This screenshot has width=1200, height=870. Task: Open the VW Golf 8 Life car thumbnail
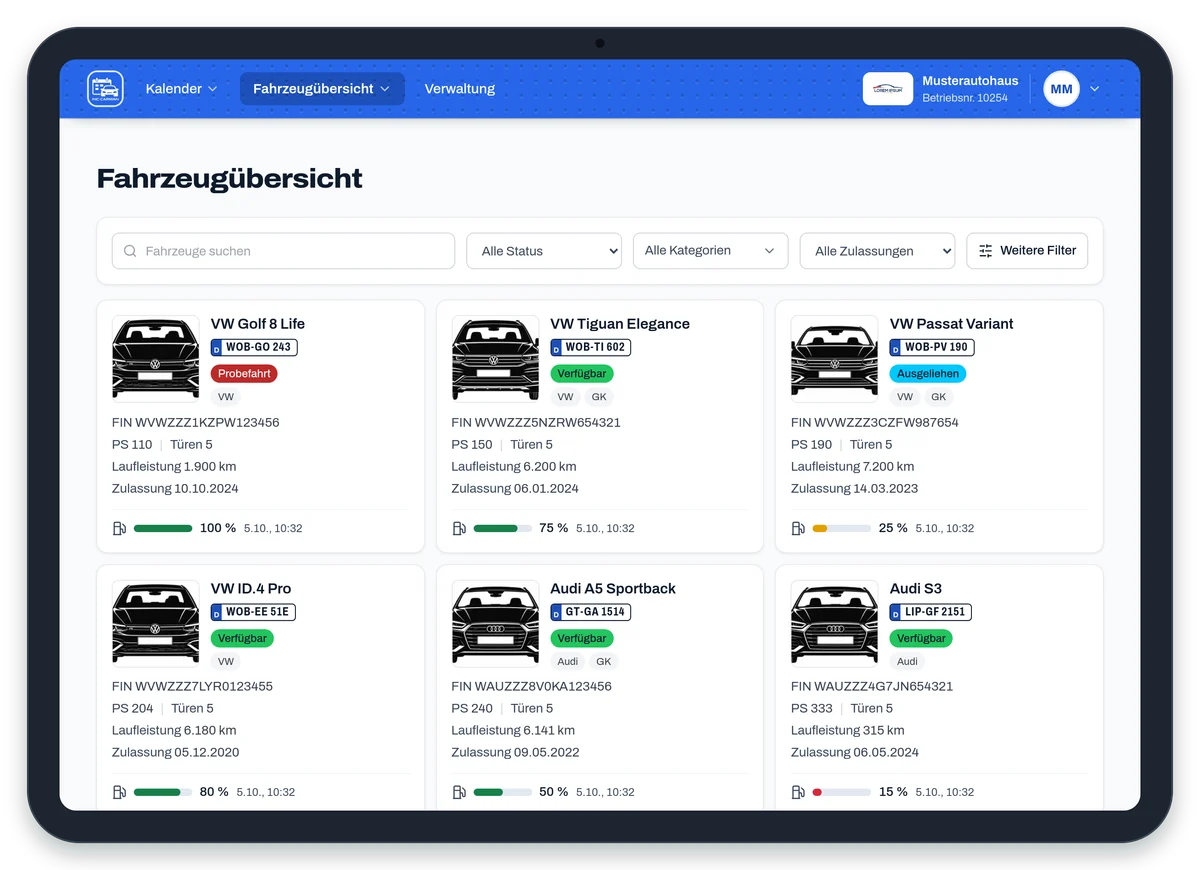[155, 359]
